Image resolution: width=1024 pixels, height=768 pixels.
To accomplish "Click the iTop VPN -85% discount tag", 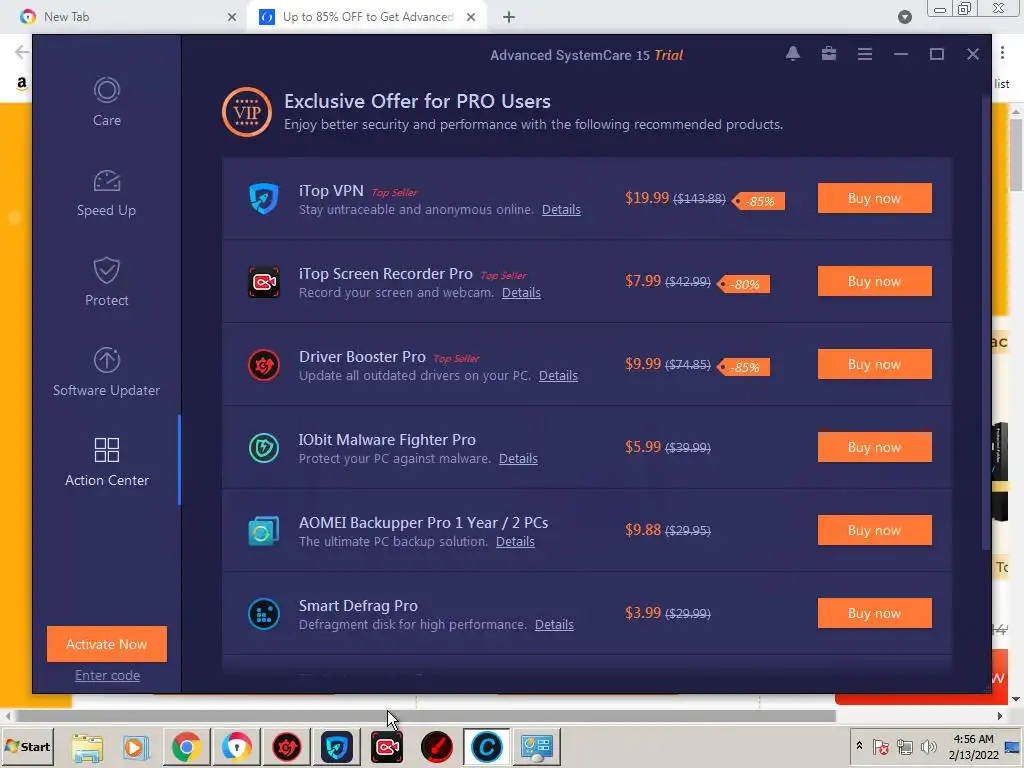I will [759, 201].
